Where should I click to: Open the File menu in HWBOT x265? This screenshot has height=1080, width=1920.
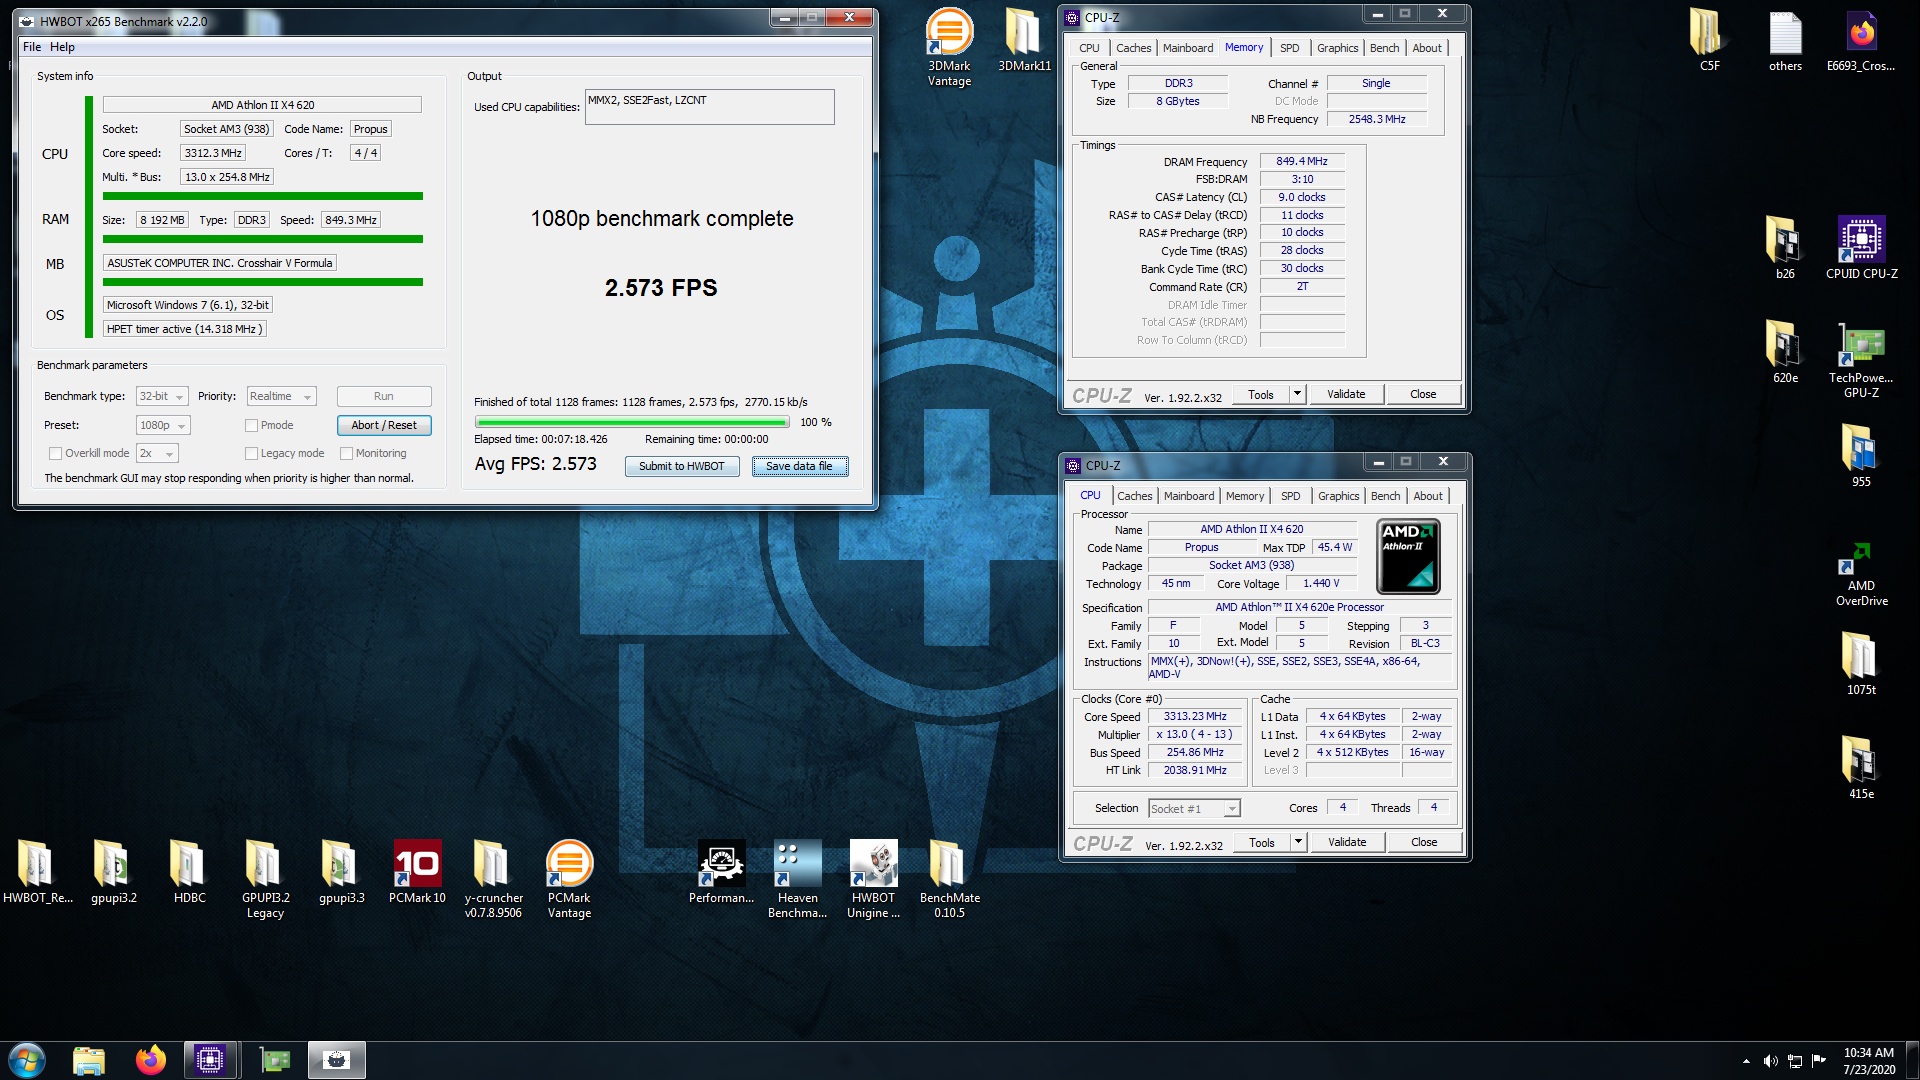(32, 47)
